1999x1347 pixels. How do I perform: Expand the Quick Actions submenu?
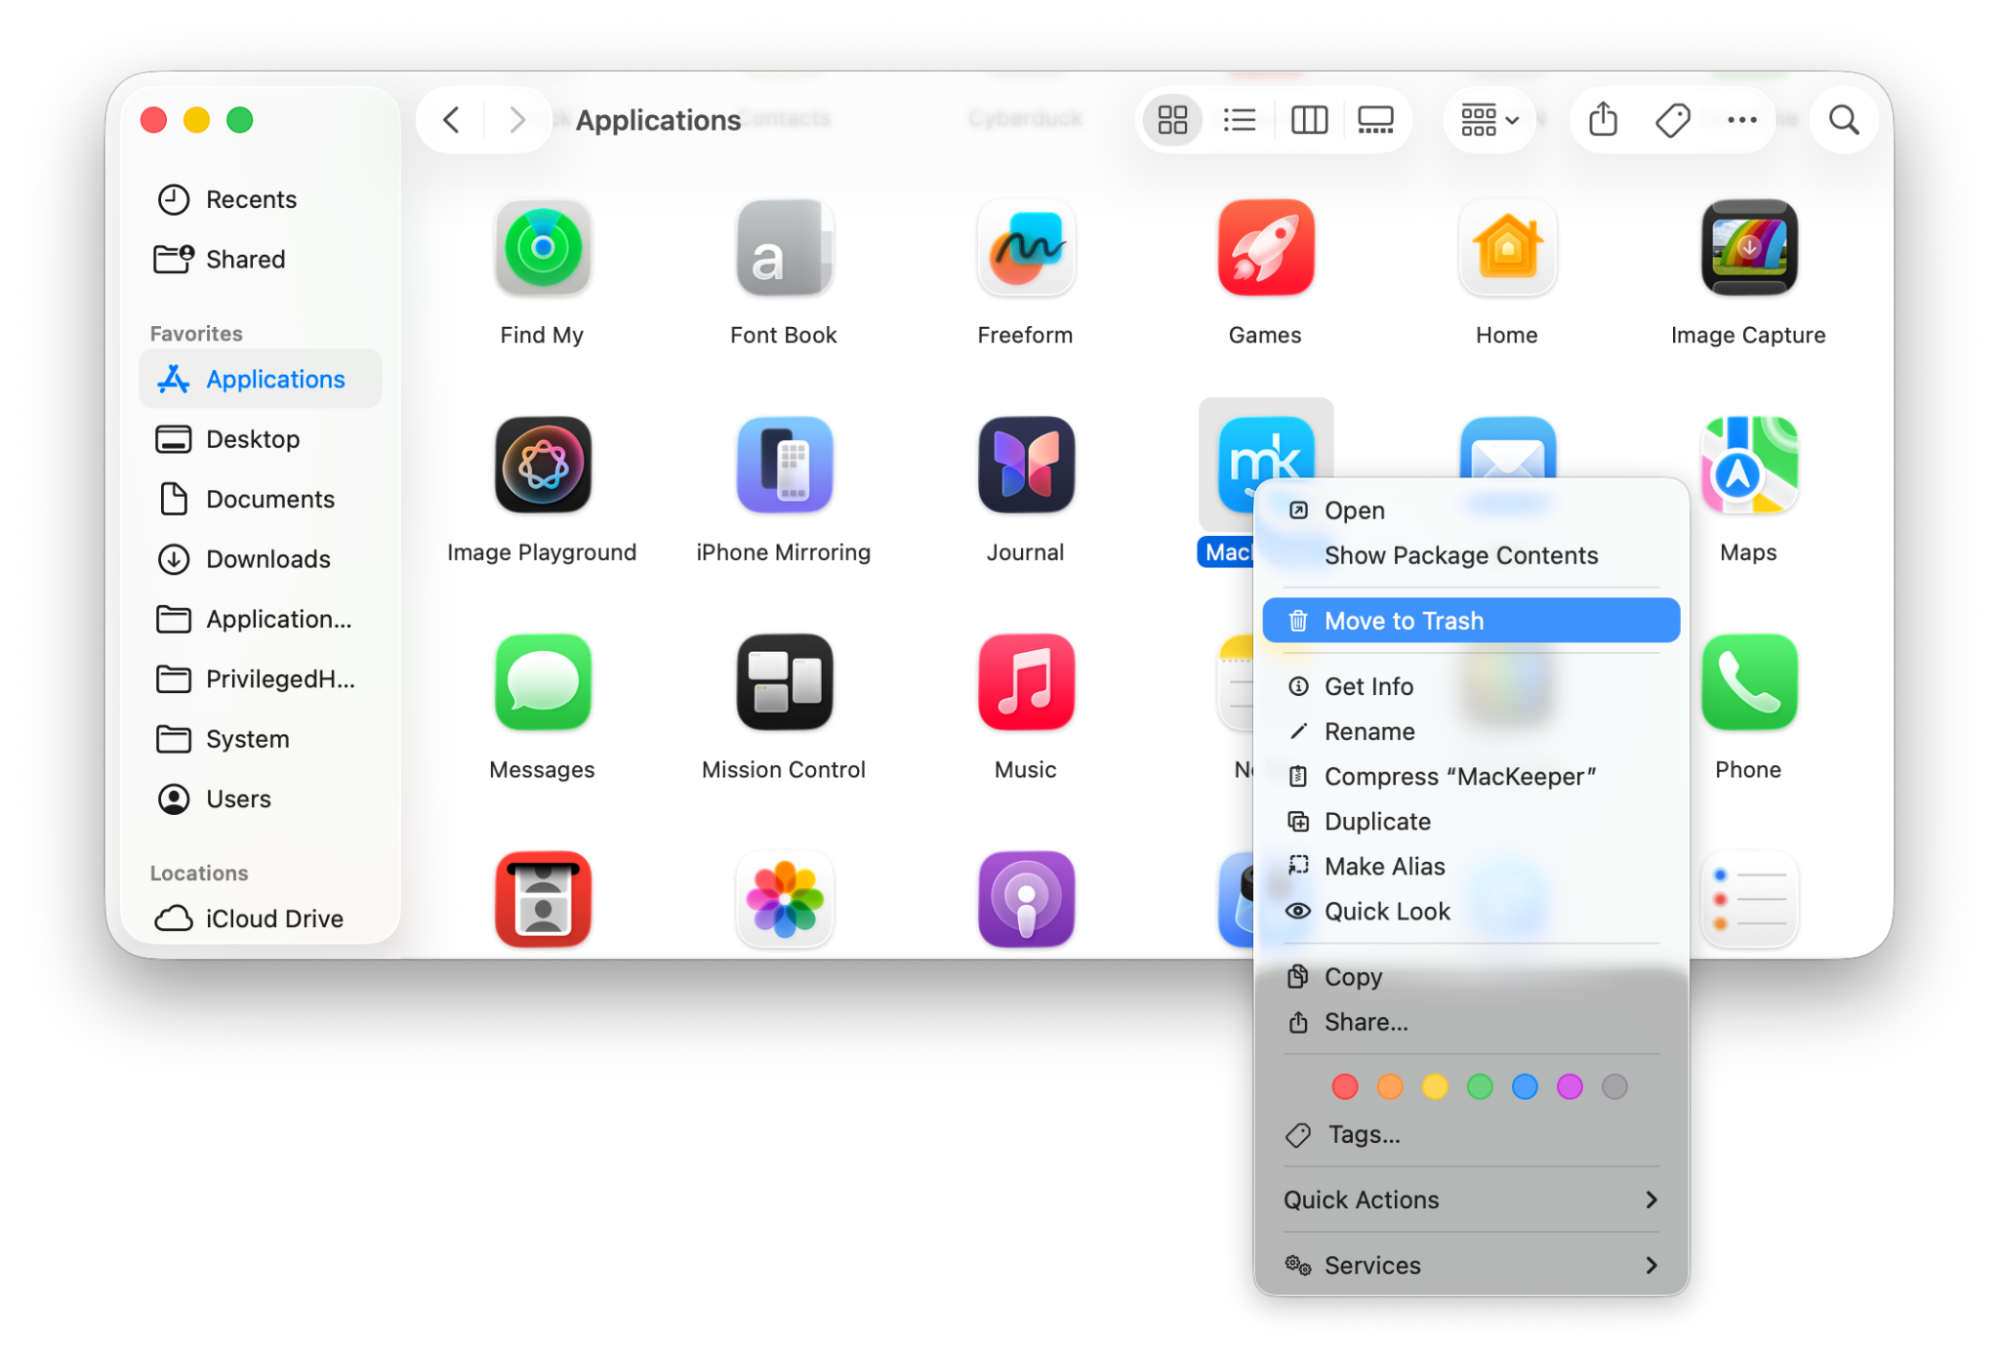(x=1470, y=1200)
